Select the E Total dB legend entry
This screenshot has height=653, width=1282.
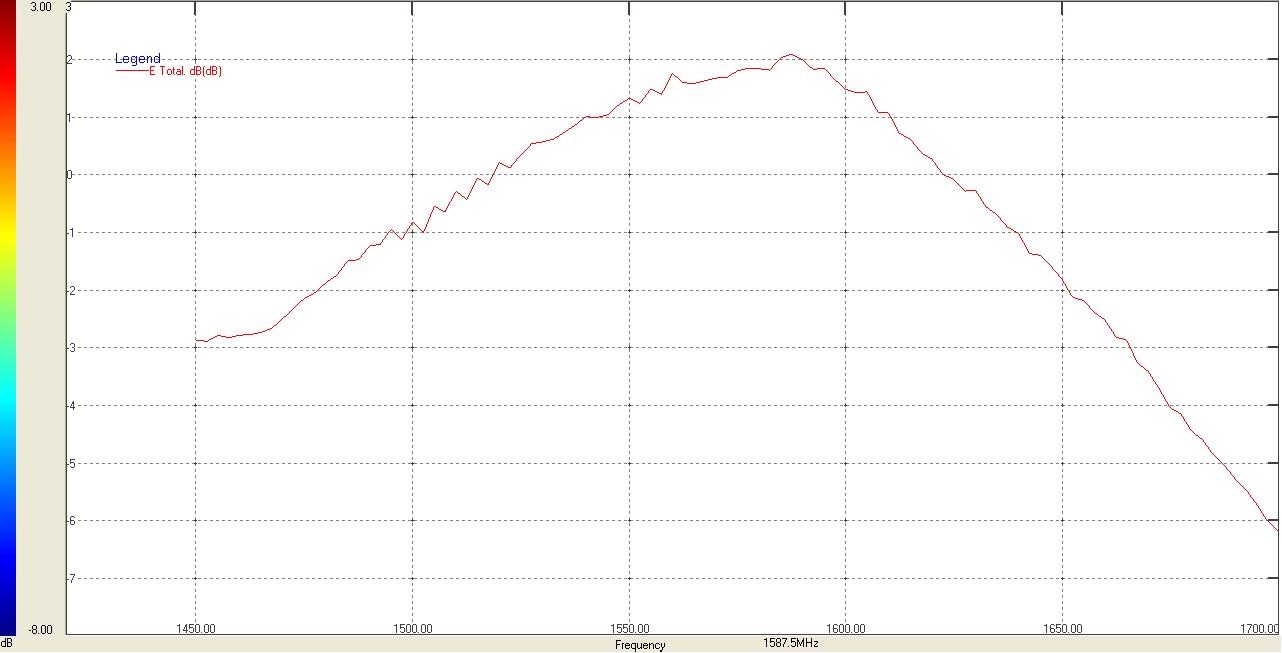click(185, 71)
